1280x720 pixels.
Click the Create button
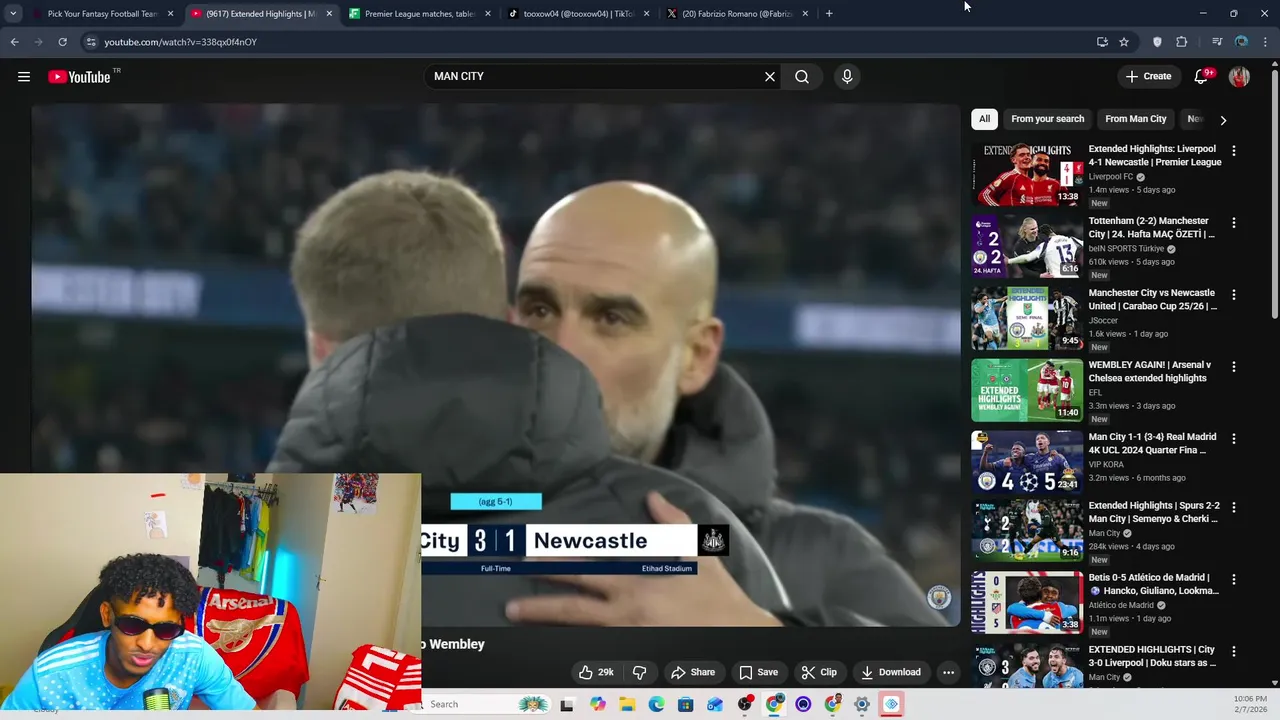click(1148, 77)
